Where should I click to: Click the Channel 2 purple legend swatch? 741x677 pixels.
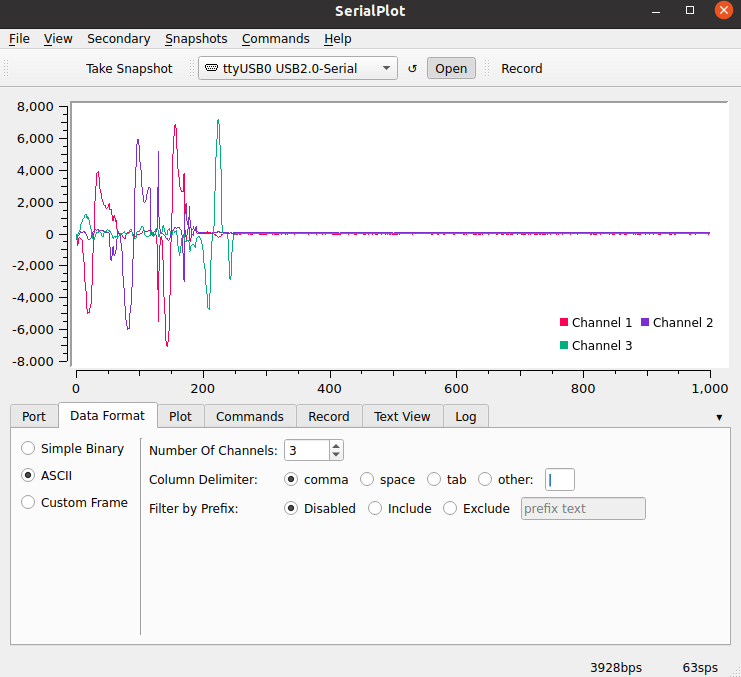tap(645, 322)
